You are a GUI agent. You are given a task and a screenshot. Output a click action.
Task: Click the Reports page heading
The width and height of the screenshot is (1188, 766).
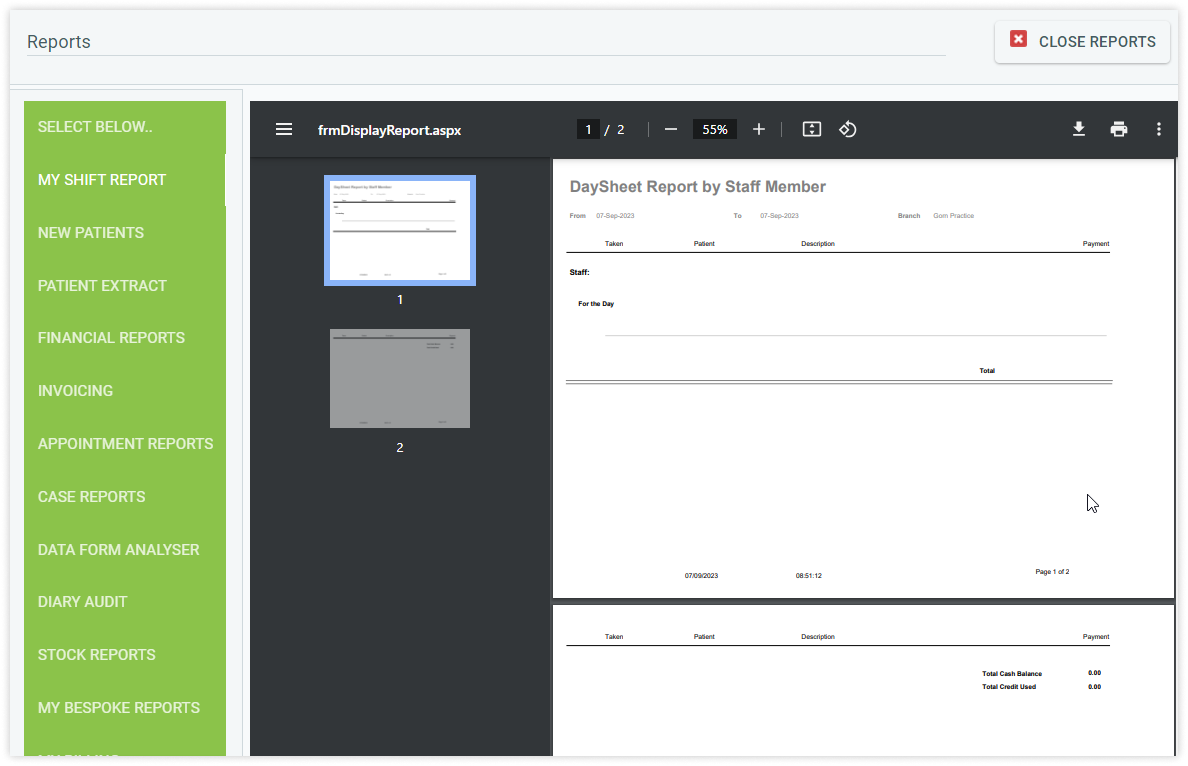(x=58, y=42)
